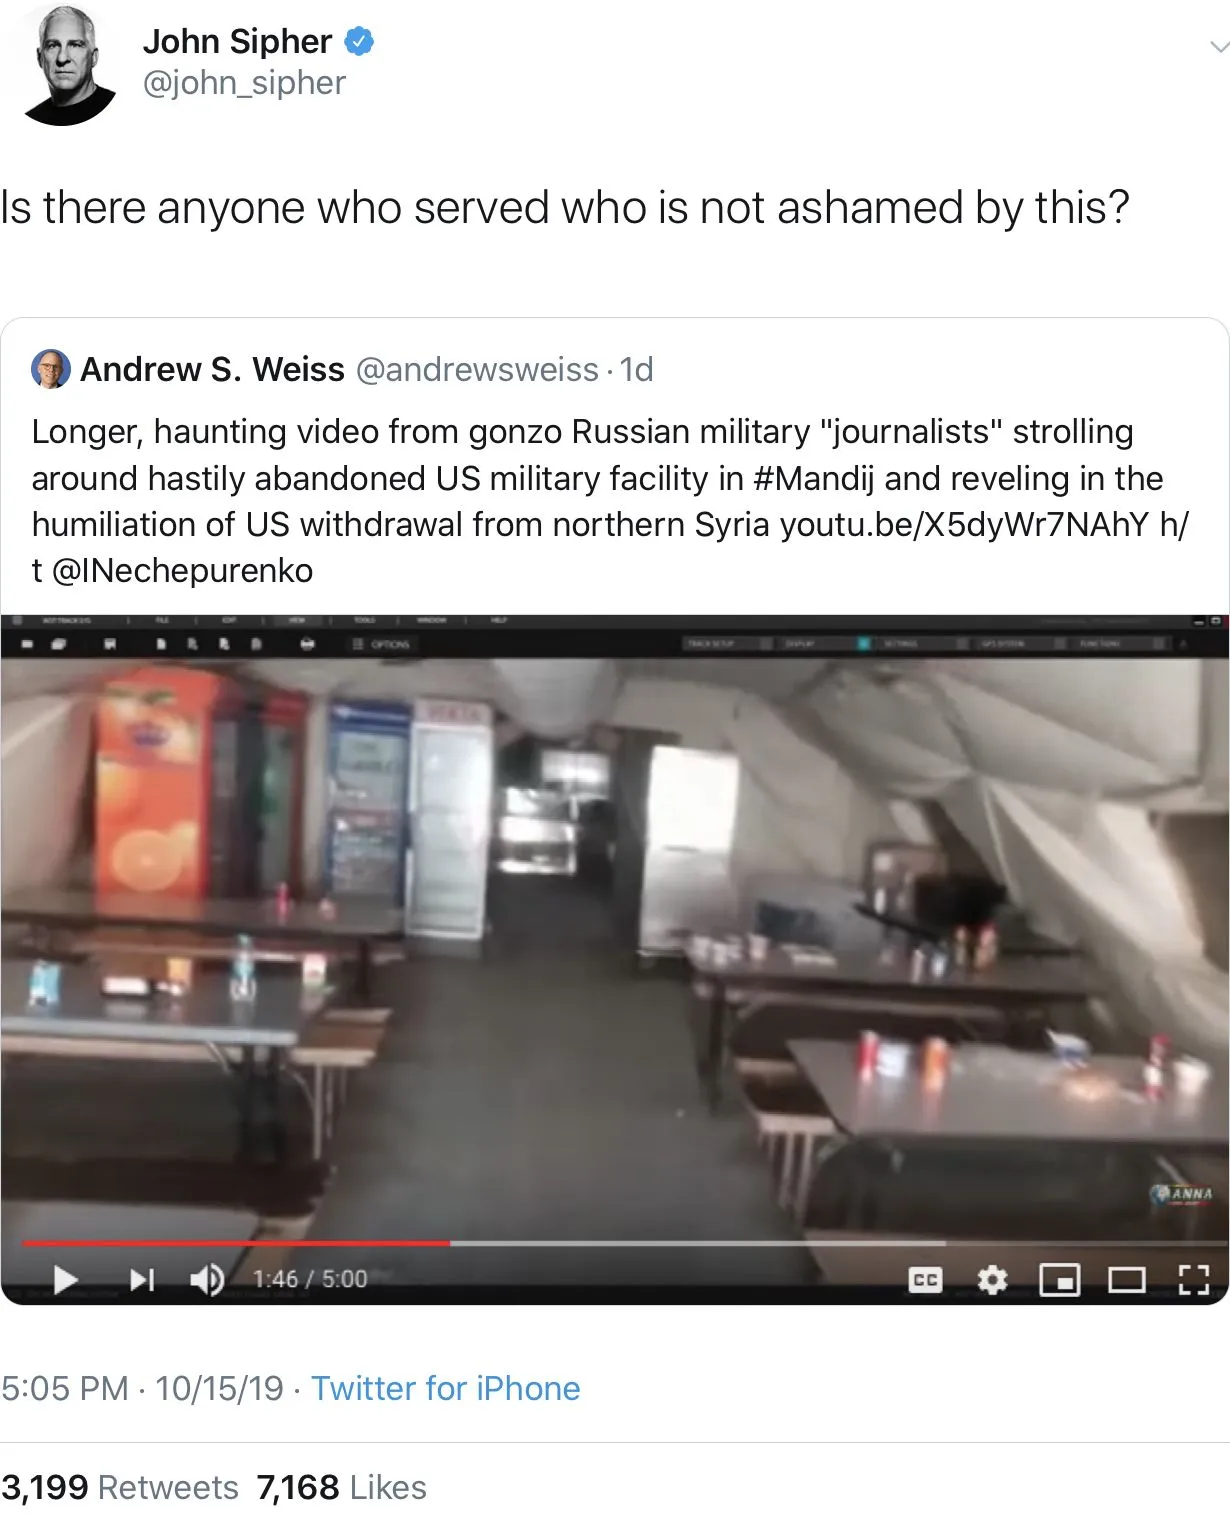
Task: Open the tweet options chevron dropdown
Action: [1218, 46]
